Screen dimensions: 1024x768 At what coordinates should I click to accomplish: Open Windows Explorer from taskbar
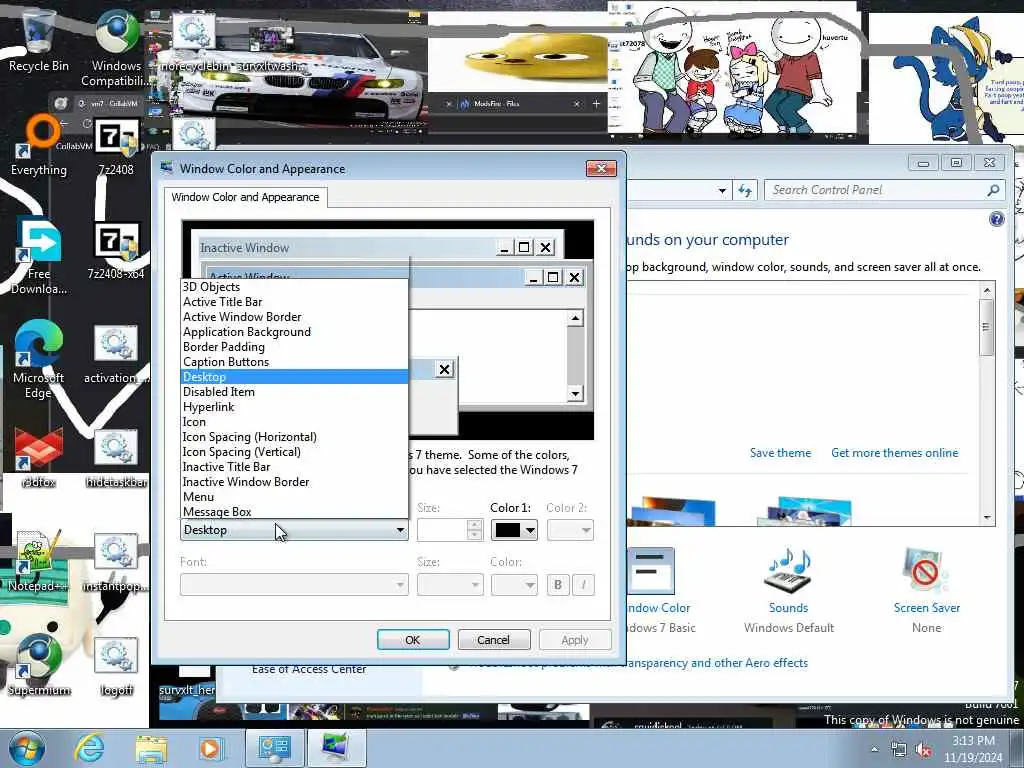click(151, 748)
